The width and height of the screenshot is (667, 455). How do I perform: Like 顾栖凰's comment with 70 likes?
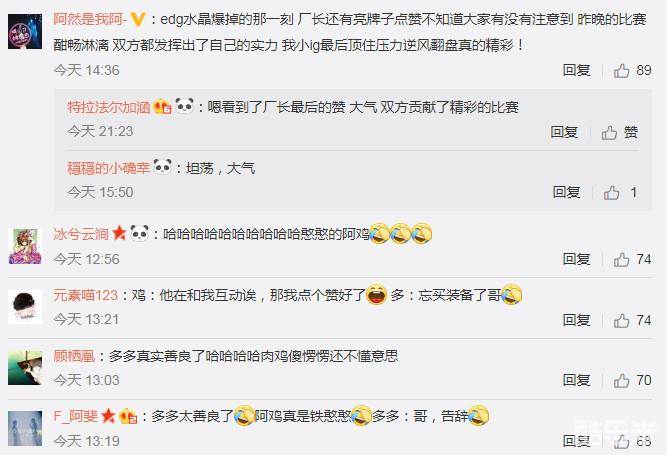[632, 380]
